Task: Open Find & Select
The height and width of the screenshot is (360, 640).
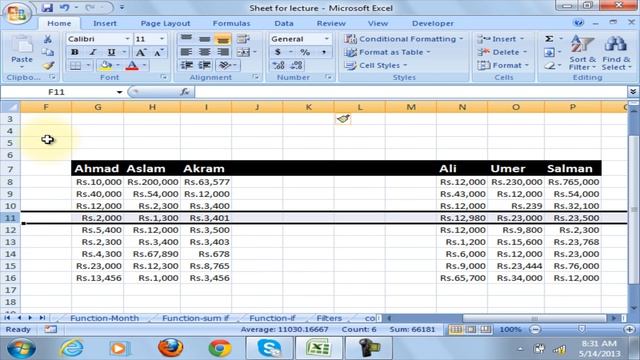Action: tap(616, 53)
